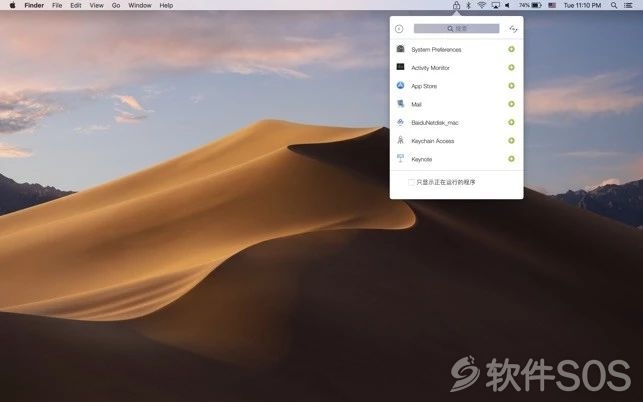Select the "Keychain Access" row text
The height and width of the screenshot is (402, 643).
[x=433, y=141]
